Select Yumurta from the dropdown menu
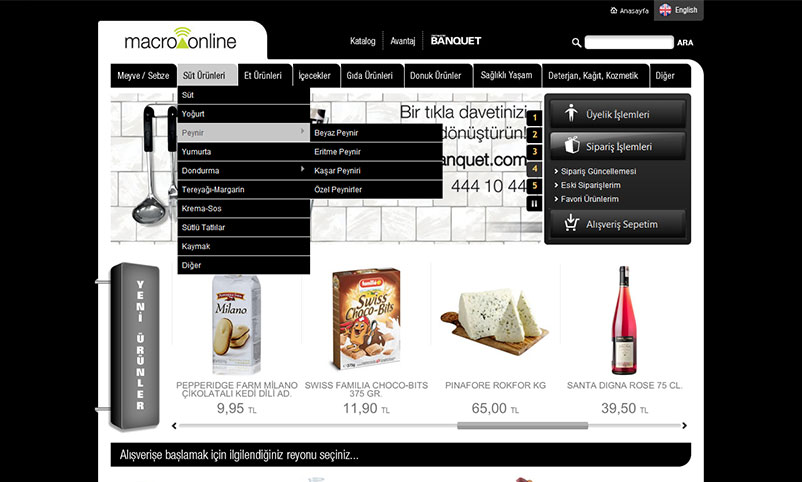 pos(243,151)
